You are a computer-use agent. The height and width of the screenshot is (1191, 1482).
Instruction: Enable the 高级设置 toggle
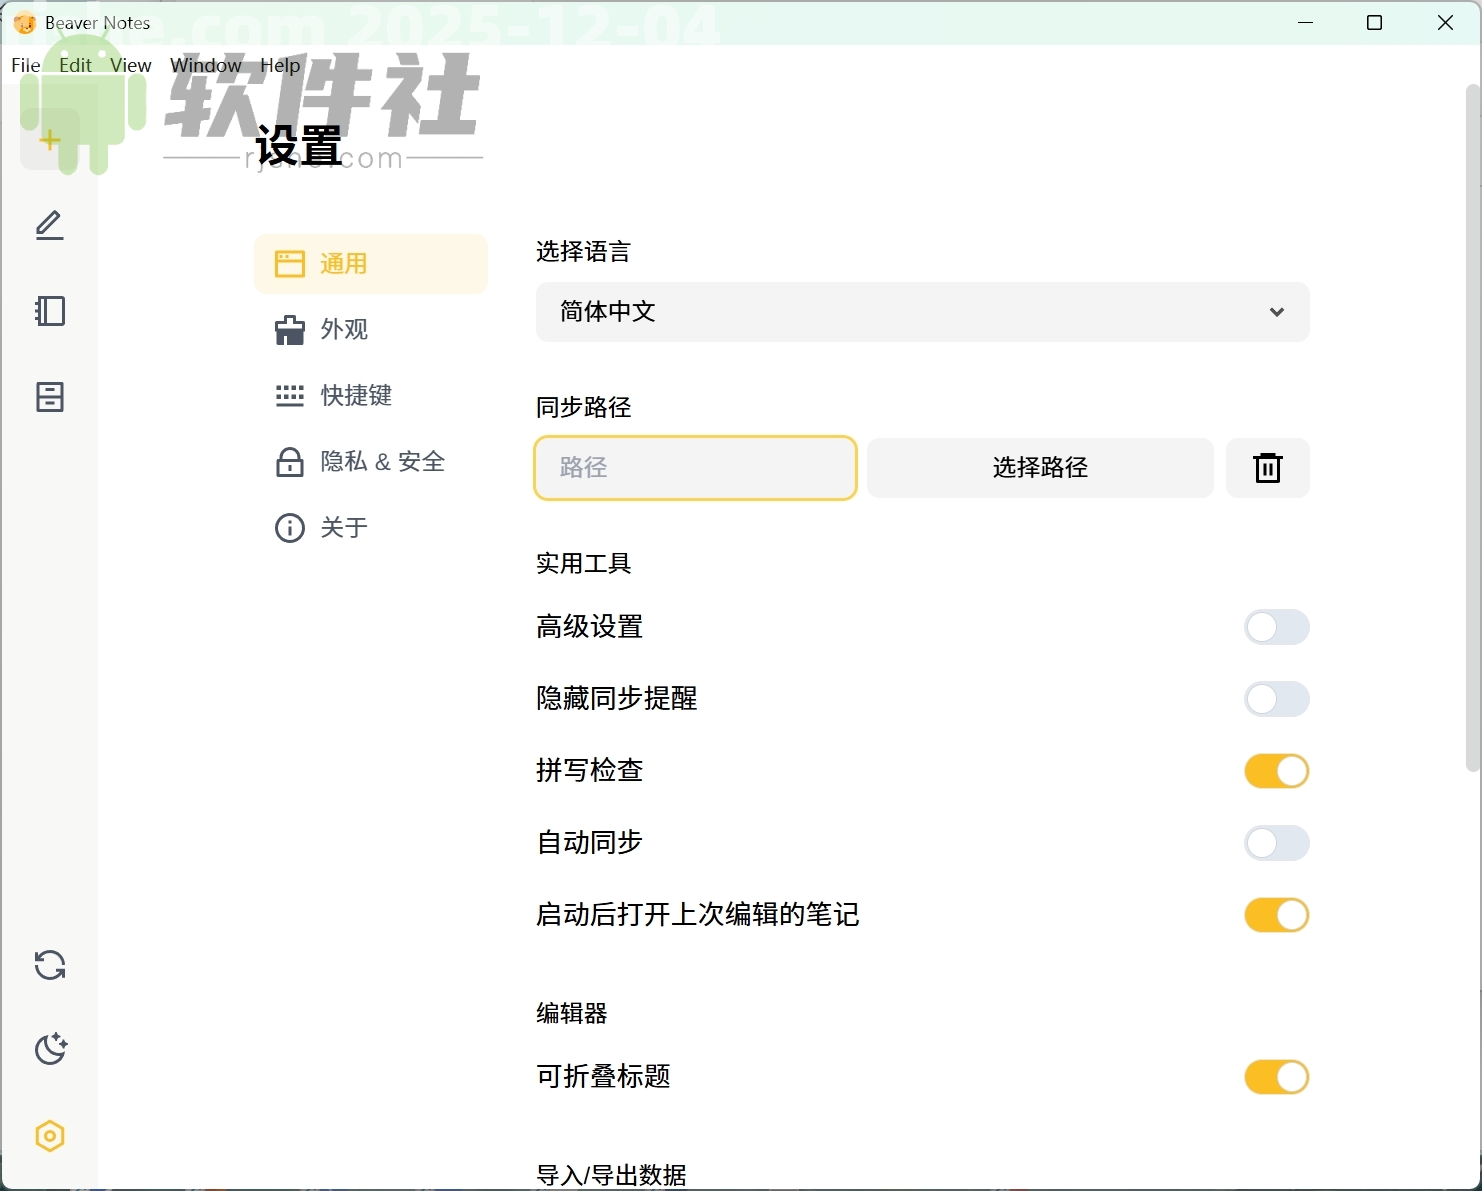tap(1276, 627)
